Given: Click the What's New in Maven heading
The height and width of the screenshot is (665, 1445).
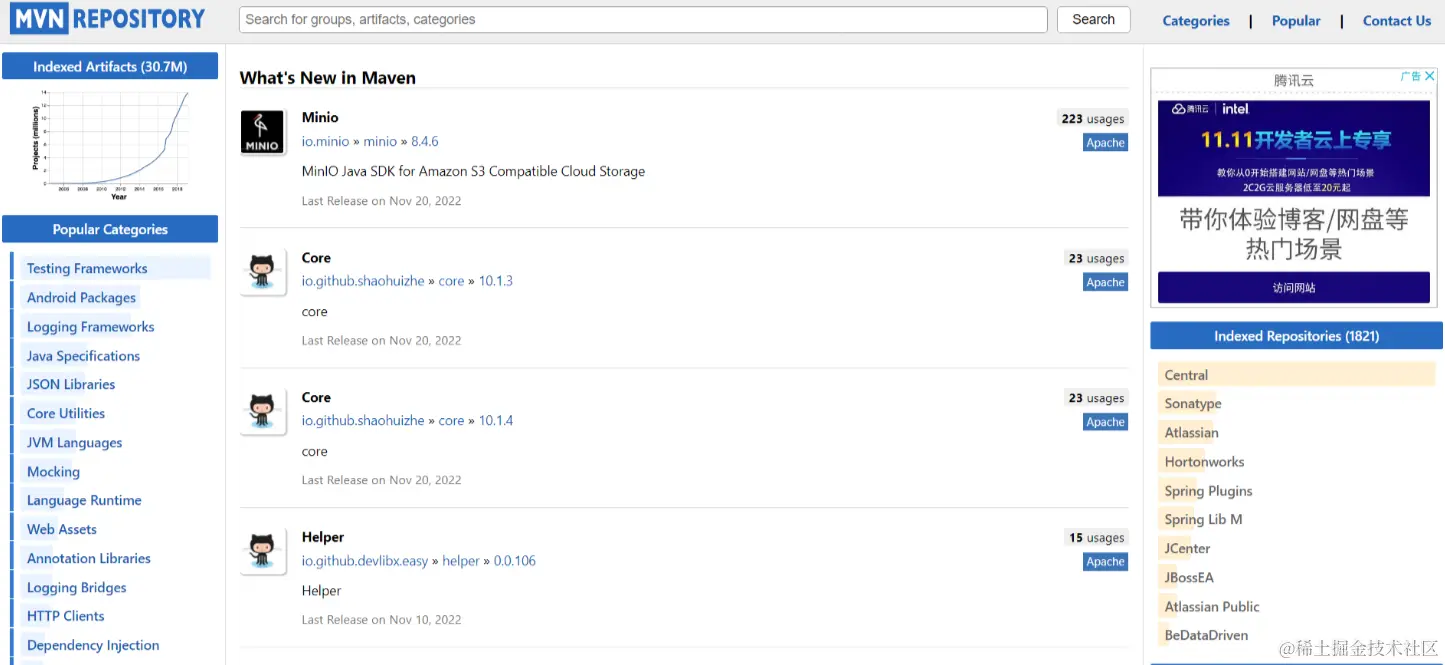Looking at the screenshot, I should [x=328, y=78].
